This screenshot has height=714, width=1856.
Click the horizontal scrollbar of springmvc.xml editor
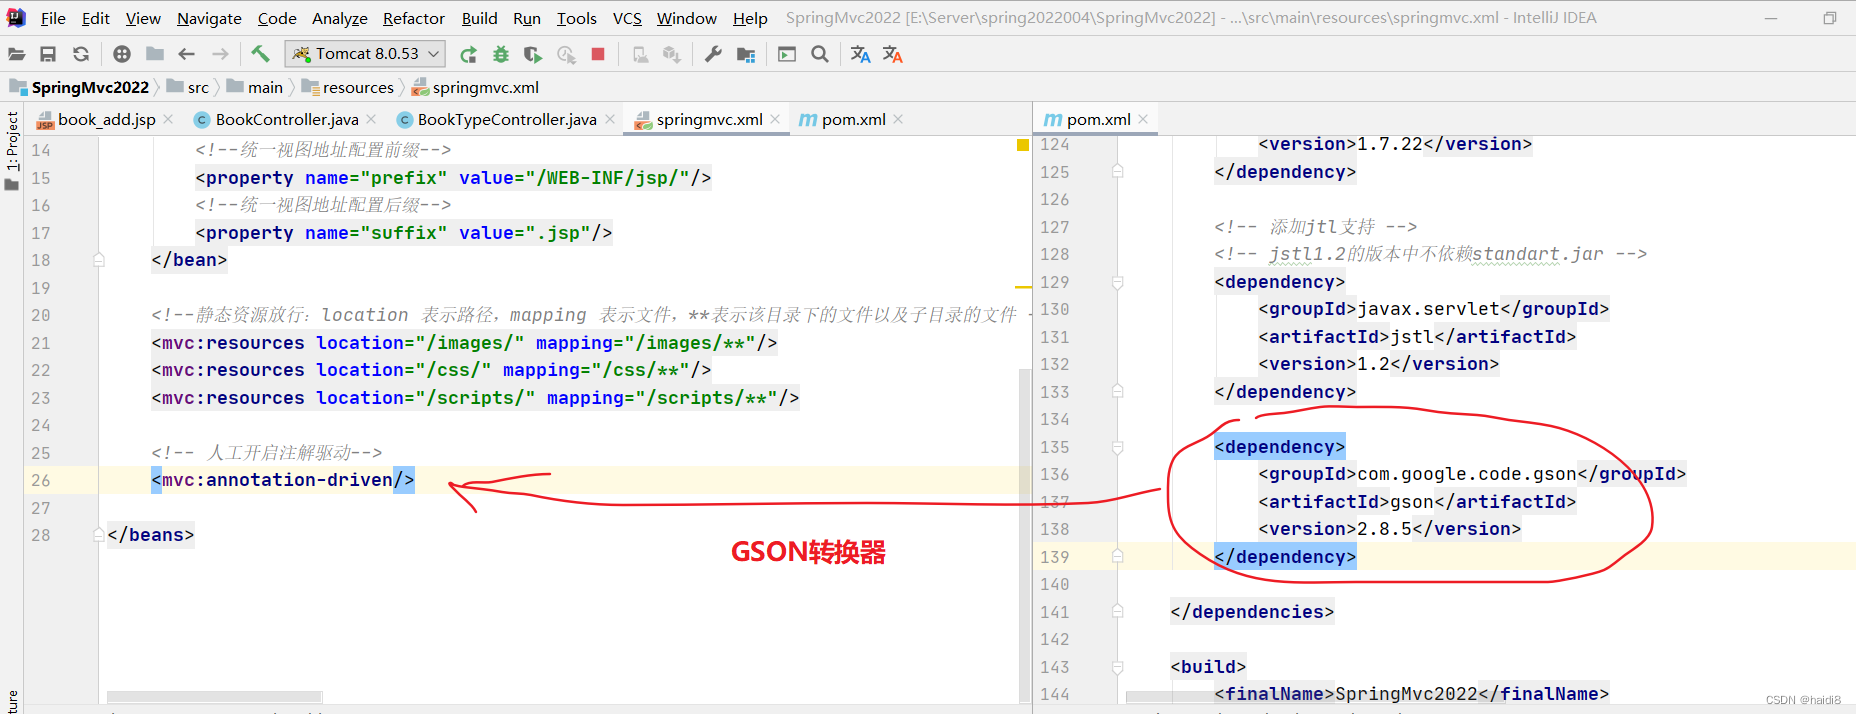pos(214,696)
